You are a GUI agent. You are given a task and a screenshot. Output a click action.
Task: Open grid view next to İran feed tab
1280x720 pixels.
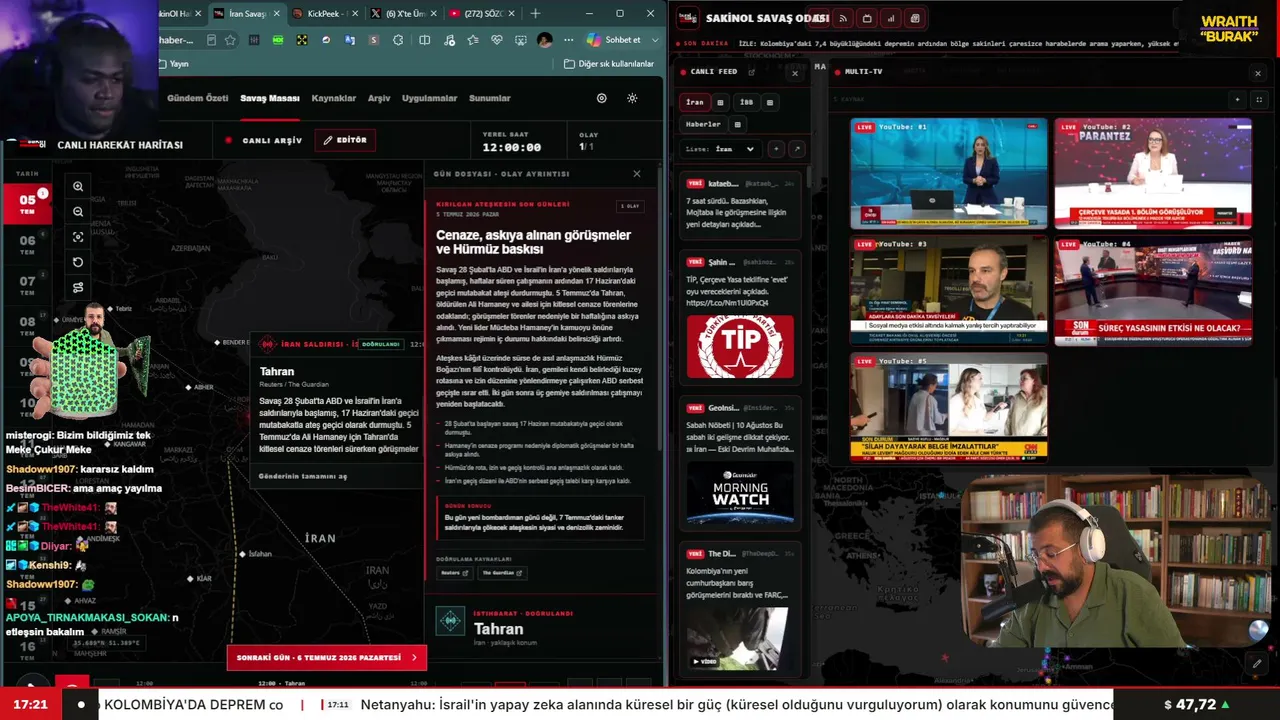720,102
